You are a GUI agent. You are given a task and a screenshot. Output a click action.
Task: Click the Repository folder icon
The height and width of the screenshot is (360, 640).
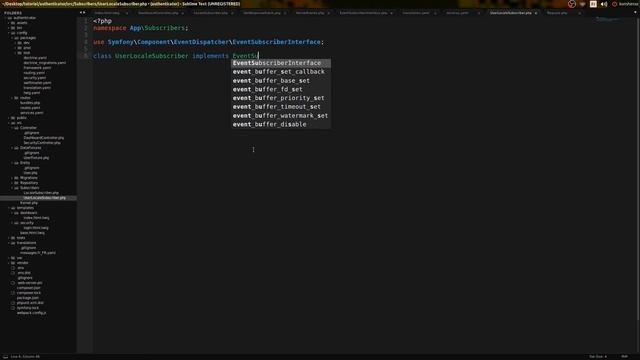pyautogui.click(x=16, y=183)
